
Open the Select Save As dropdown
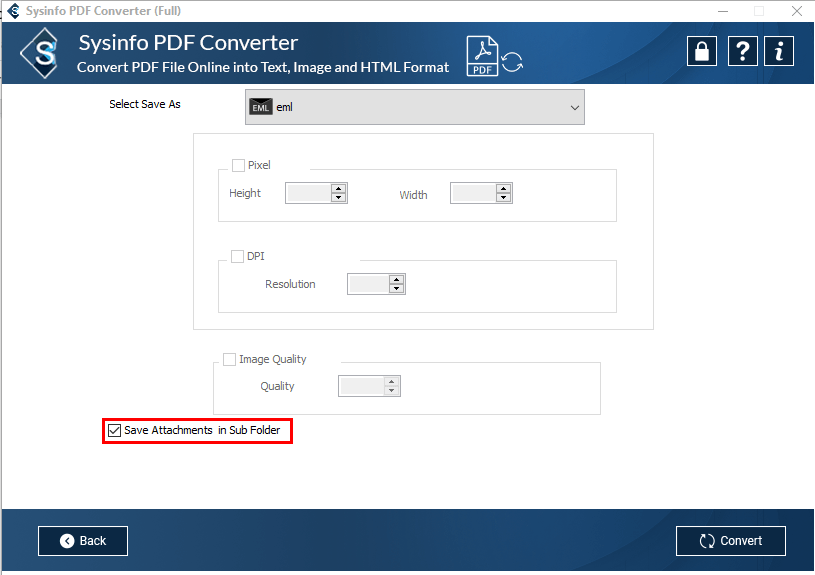coord(414,107)
